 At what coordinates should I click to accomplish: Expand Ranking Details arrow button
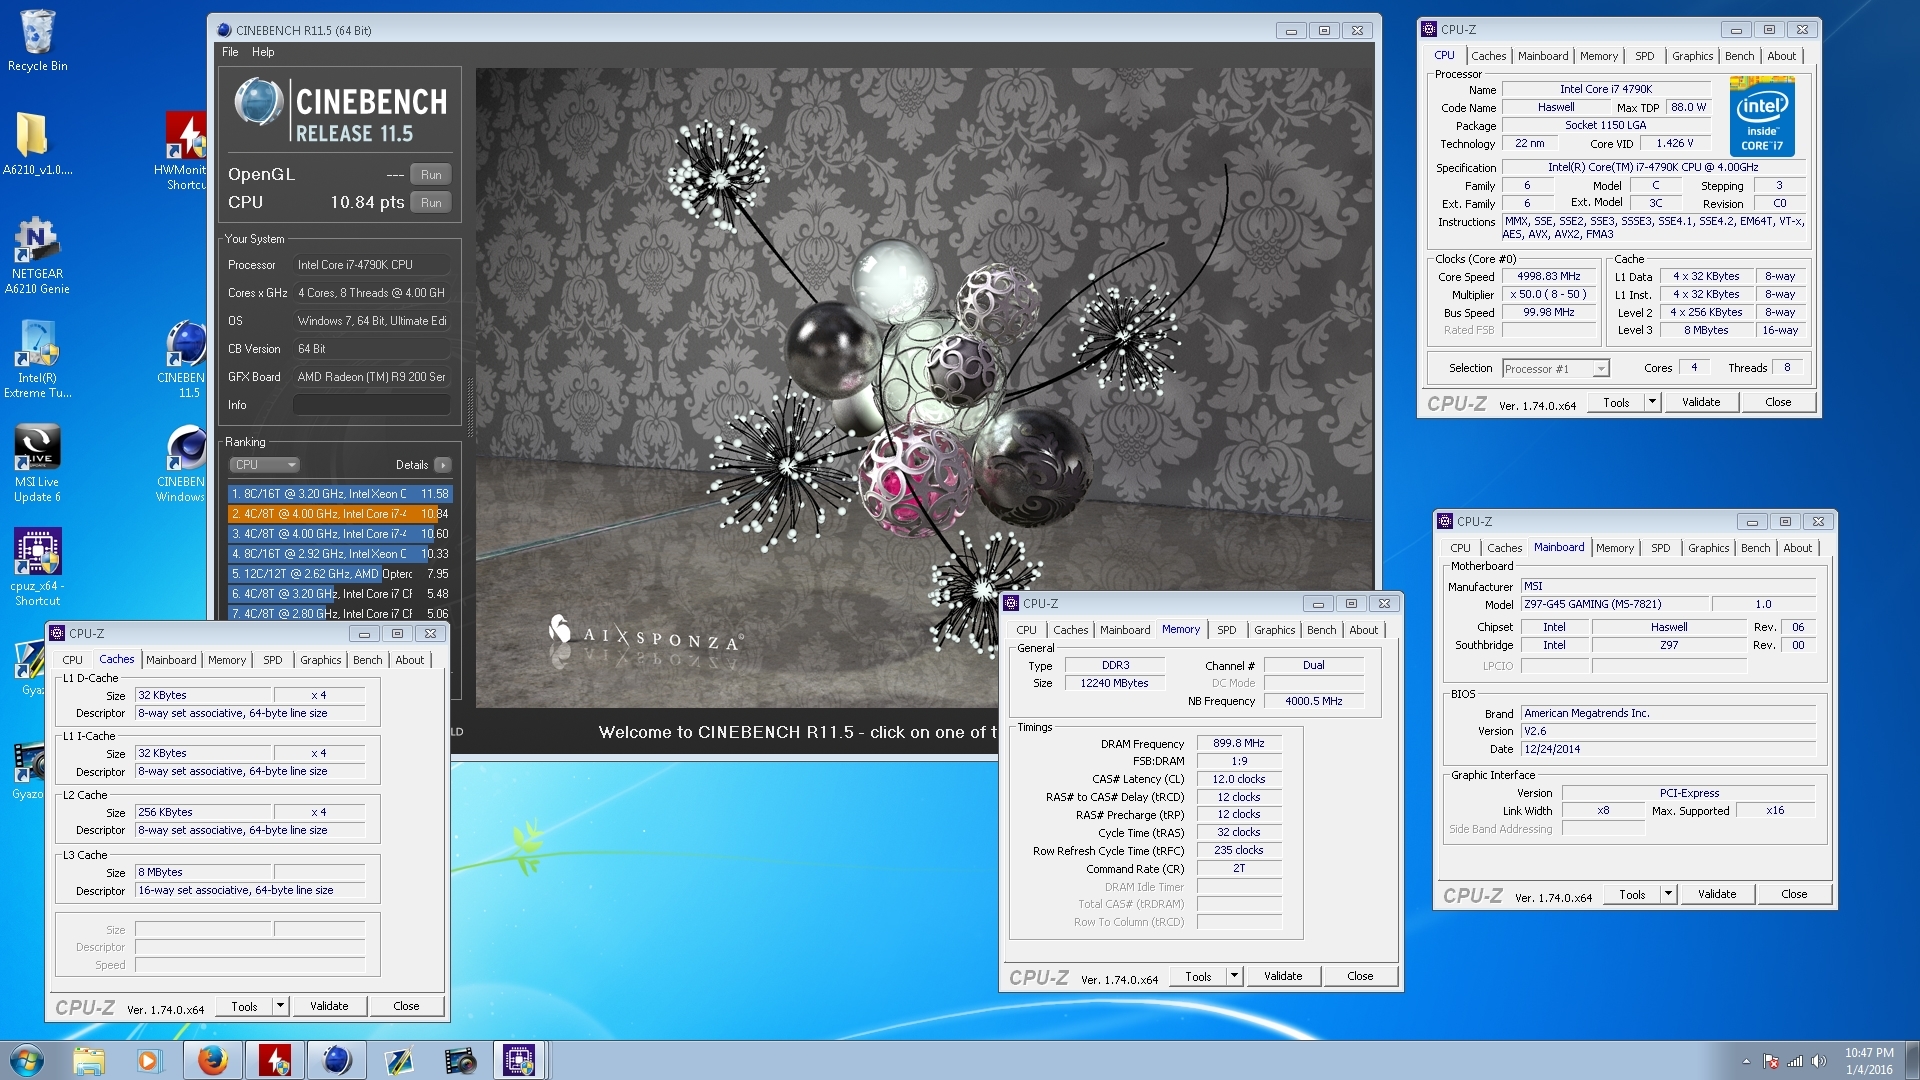tap(443, 465)
